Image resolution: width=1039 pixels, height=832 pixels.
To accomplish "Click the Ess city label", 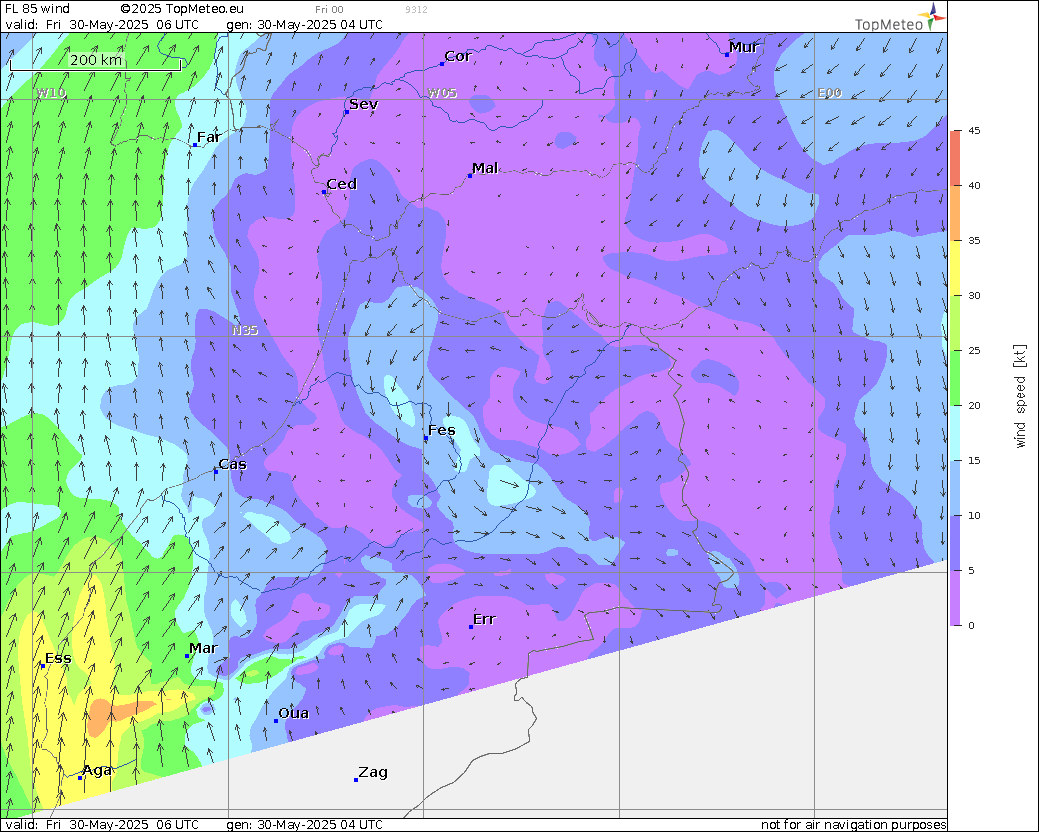I will pyautogui.click(x=58, y=658).
